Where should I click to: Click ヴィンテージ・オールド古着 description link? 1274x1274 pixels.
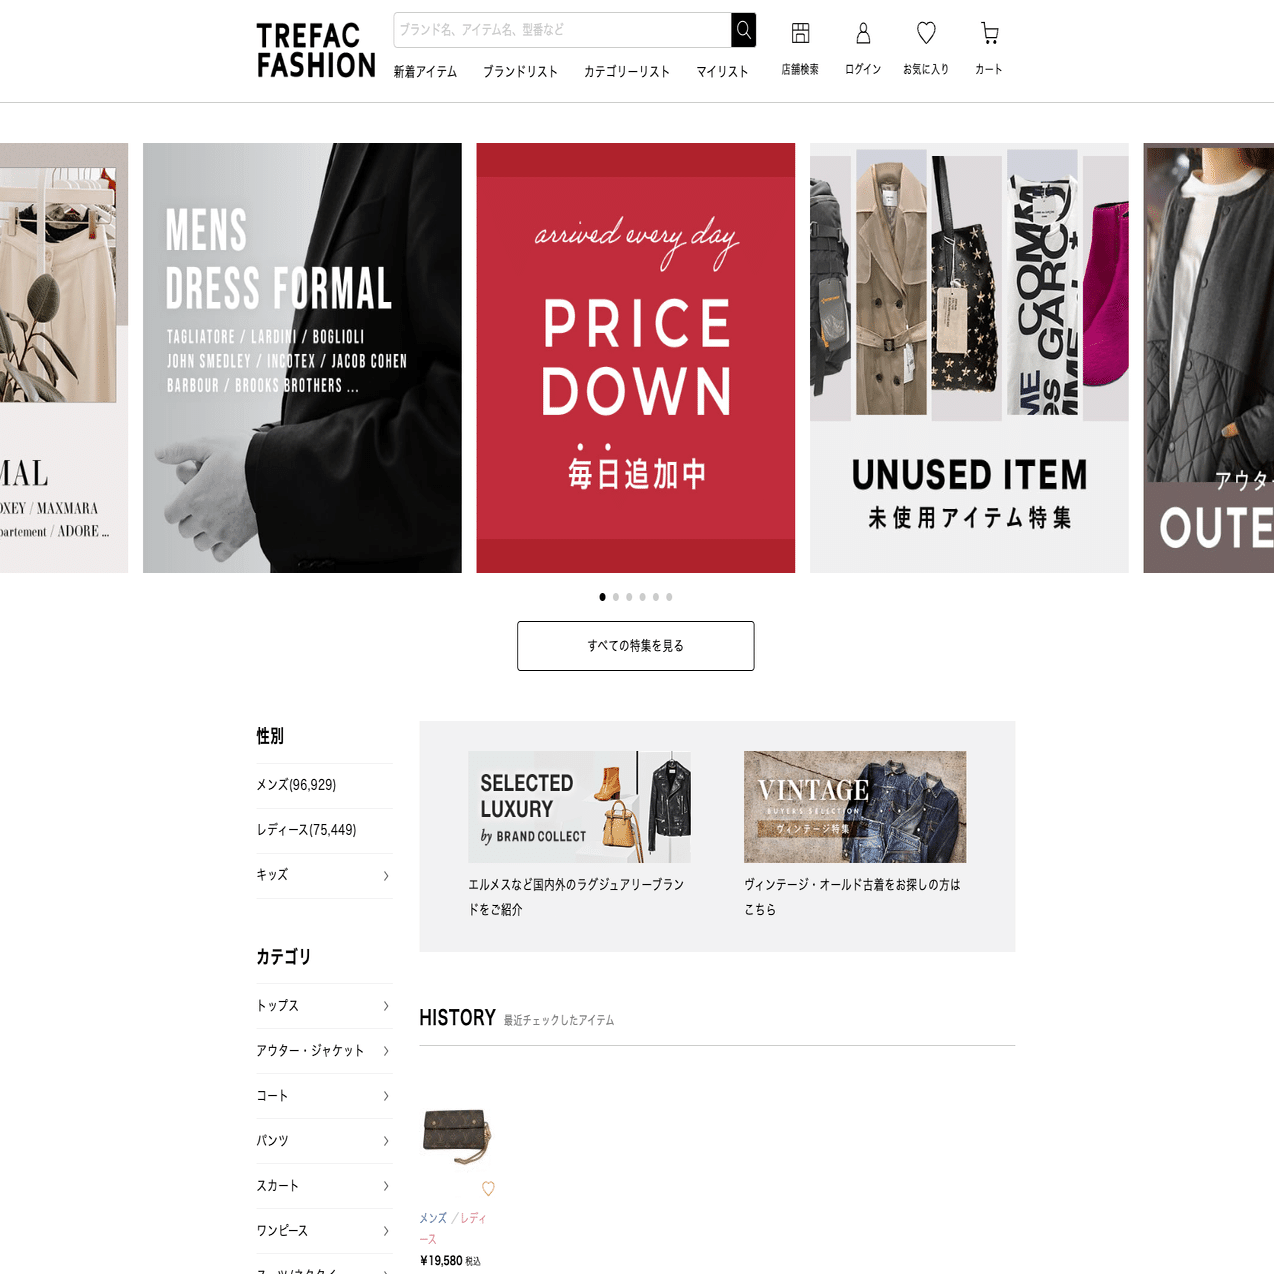tap(852, 897)
